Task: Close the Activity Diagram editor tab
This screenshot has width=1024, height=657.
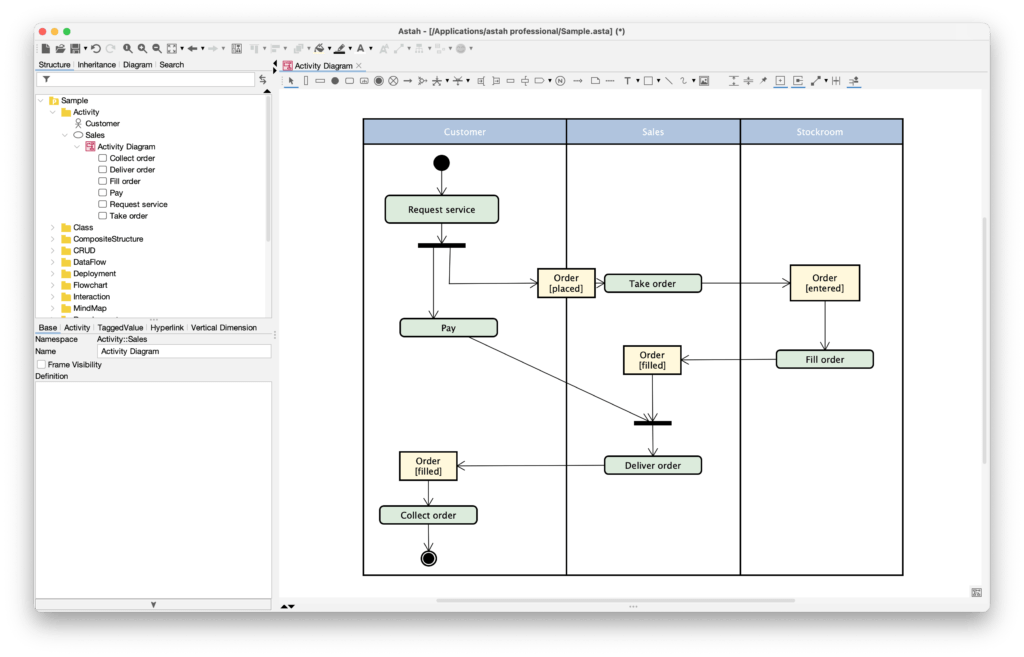Action: pyautogui.click(x=361, y=63)
